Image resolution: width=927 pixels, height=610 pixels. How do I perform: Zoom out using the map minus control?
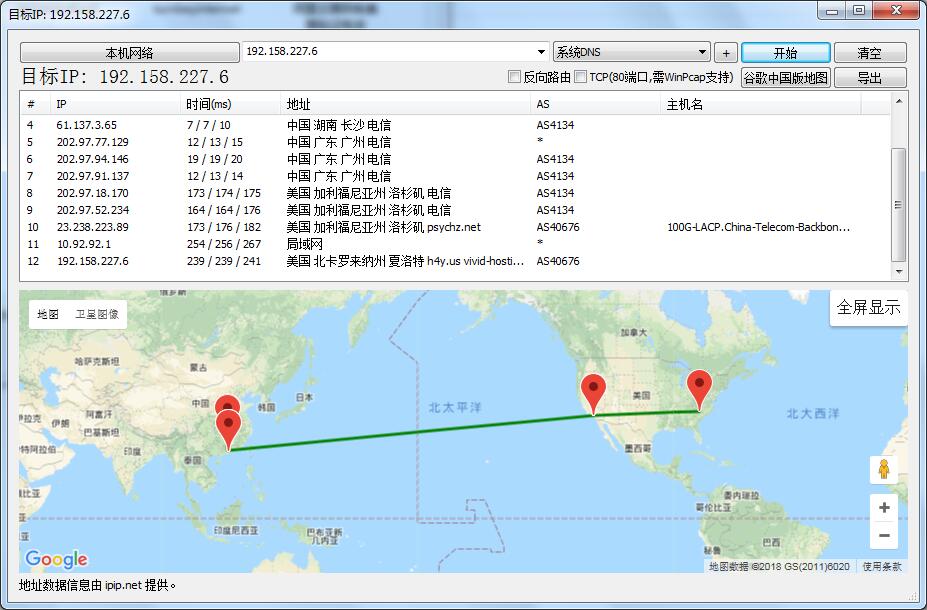(883, 535)
